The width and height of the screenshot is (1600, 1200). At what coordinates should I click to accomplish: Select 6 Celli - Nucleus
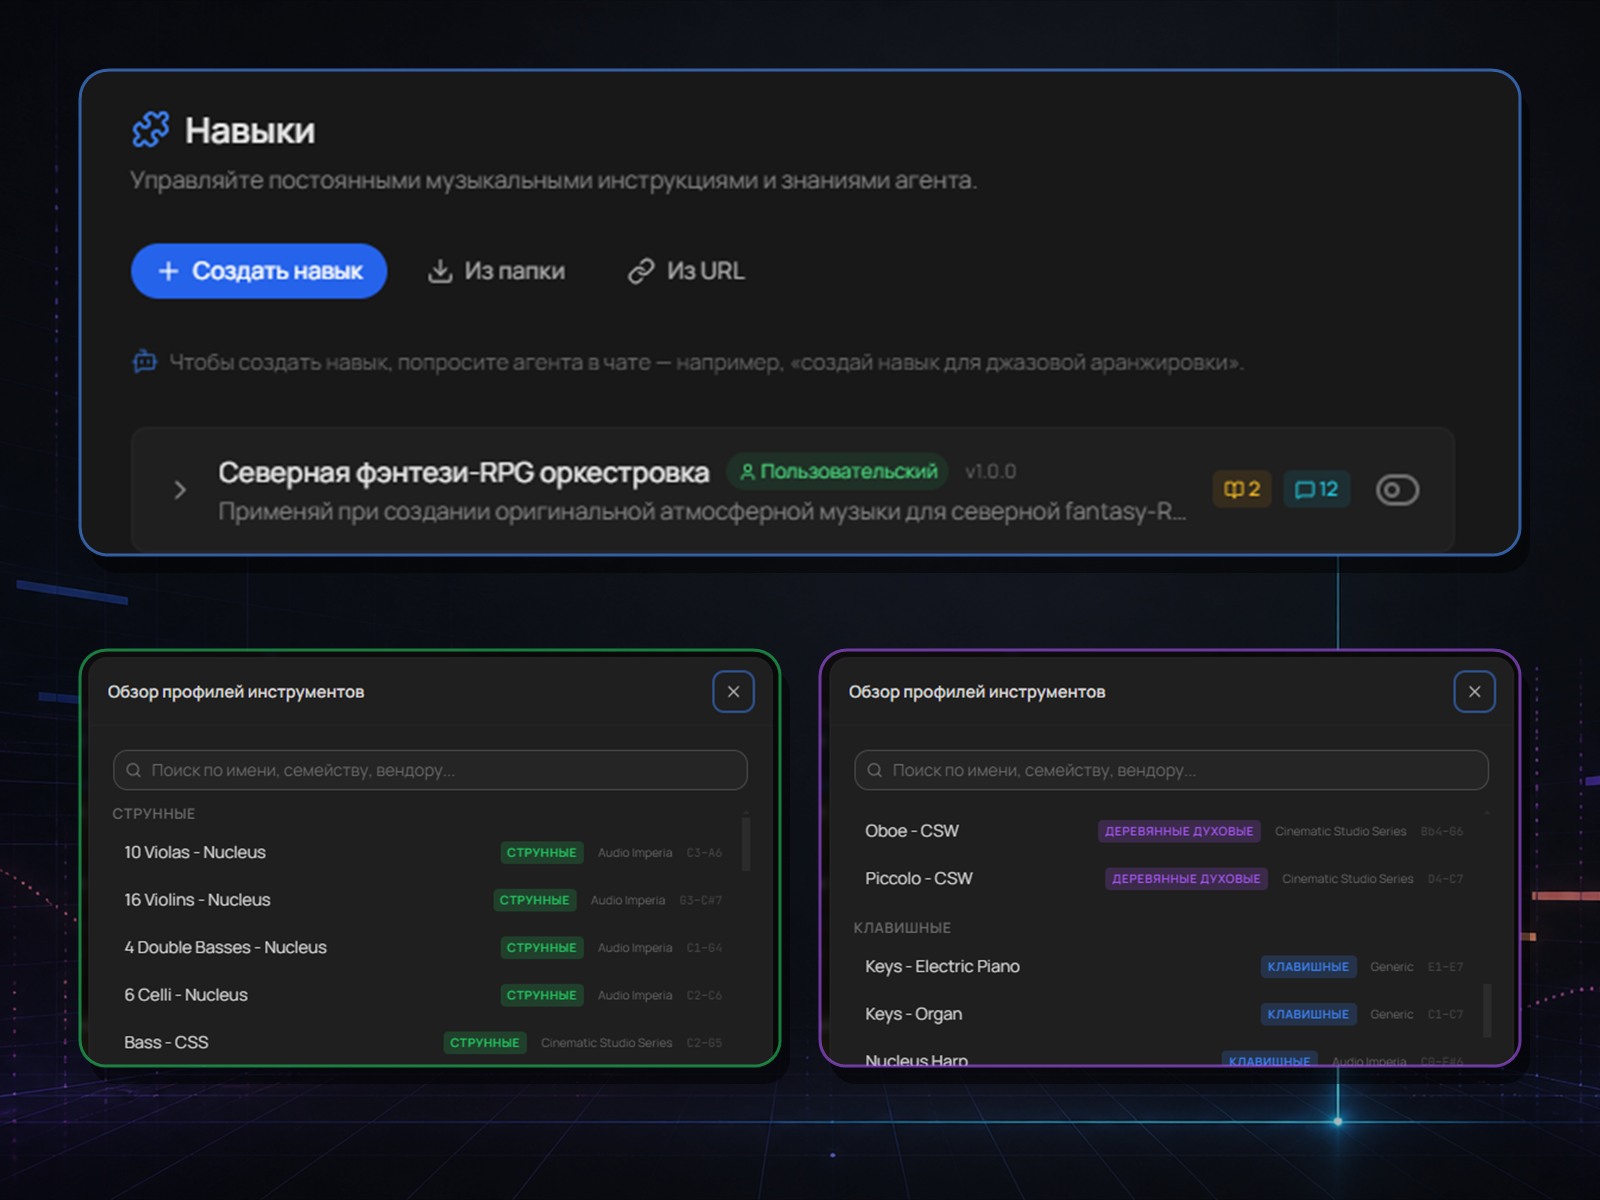423,995
